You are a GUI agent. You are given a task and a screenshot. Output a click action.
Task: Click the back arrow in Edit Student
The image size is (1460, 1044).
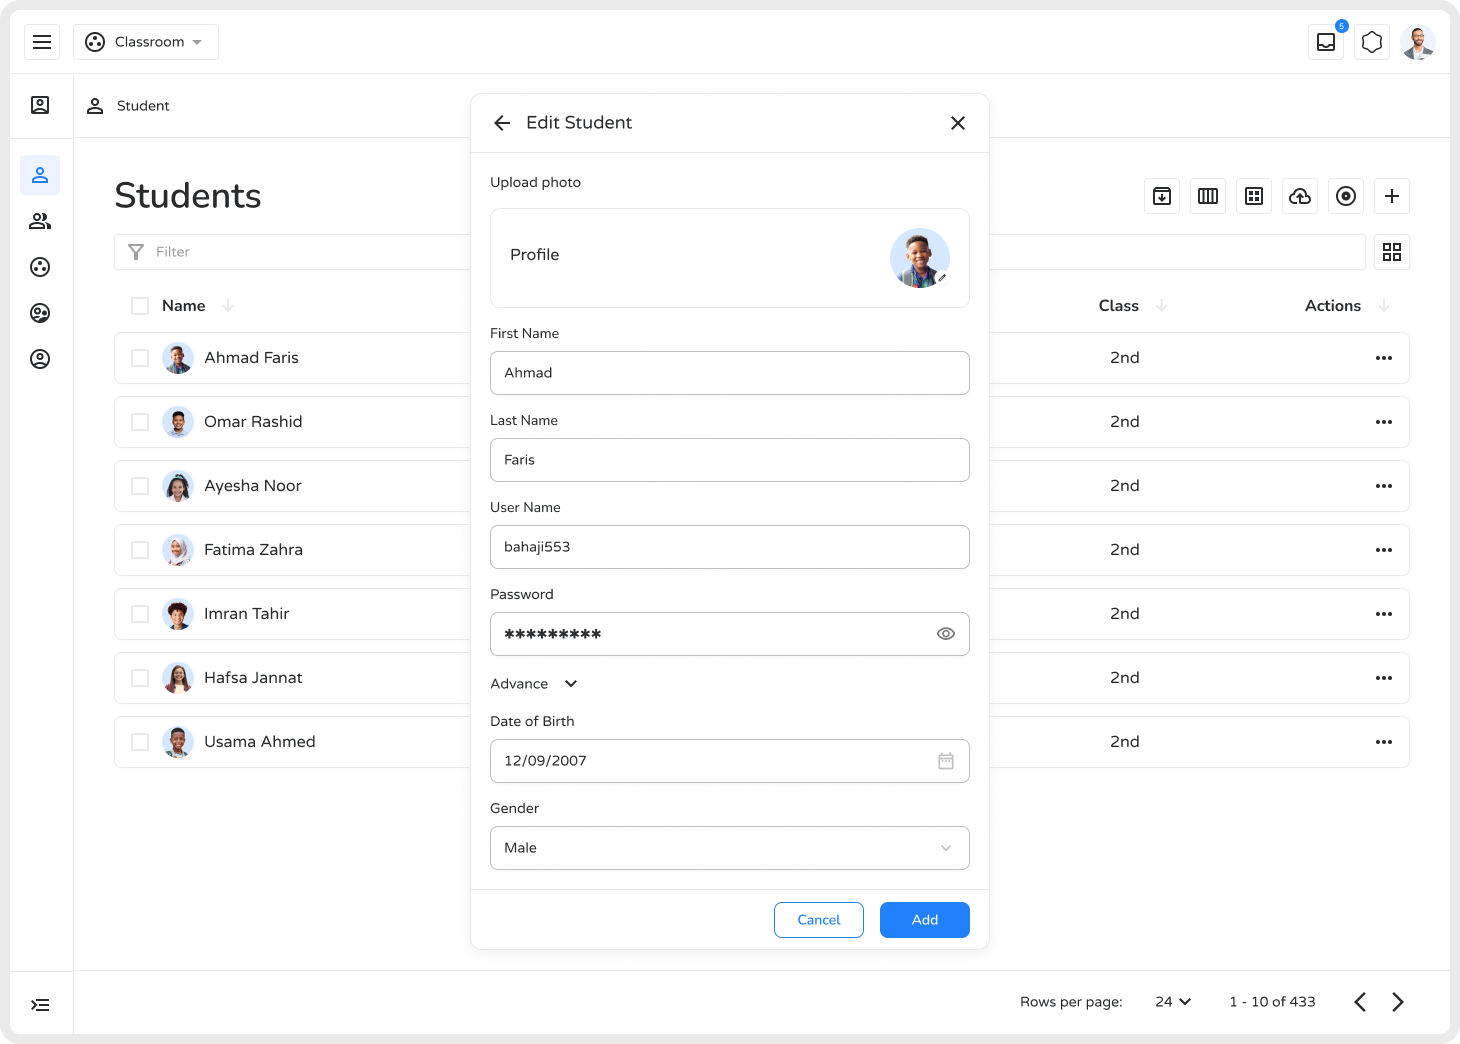(502, 123)
